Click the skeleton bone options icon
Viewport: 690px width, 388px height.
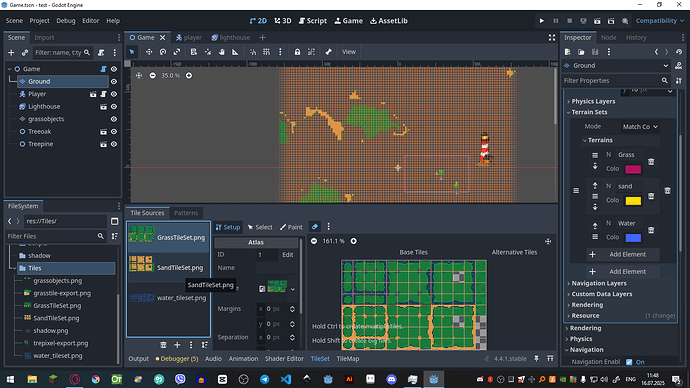[328, 52]
